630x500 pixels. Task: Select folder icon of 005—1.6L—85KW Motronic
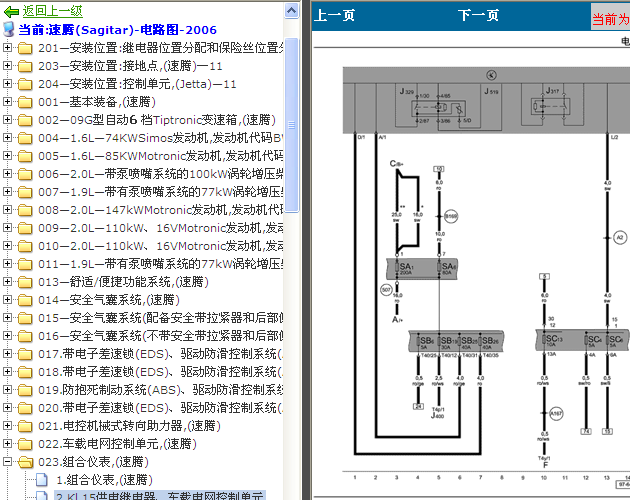click(25, 156)
